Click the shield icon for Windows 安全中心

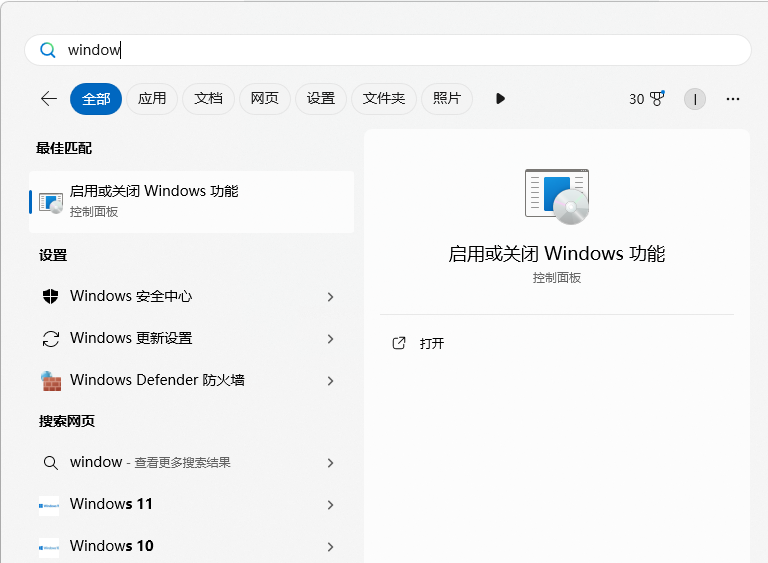50,296
